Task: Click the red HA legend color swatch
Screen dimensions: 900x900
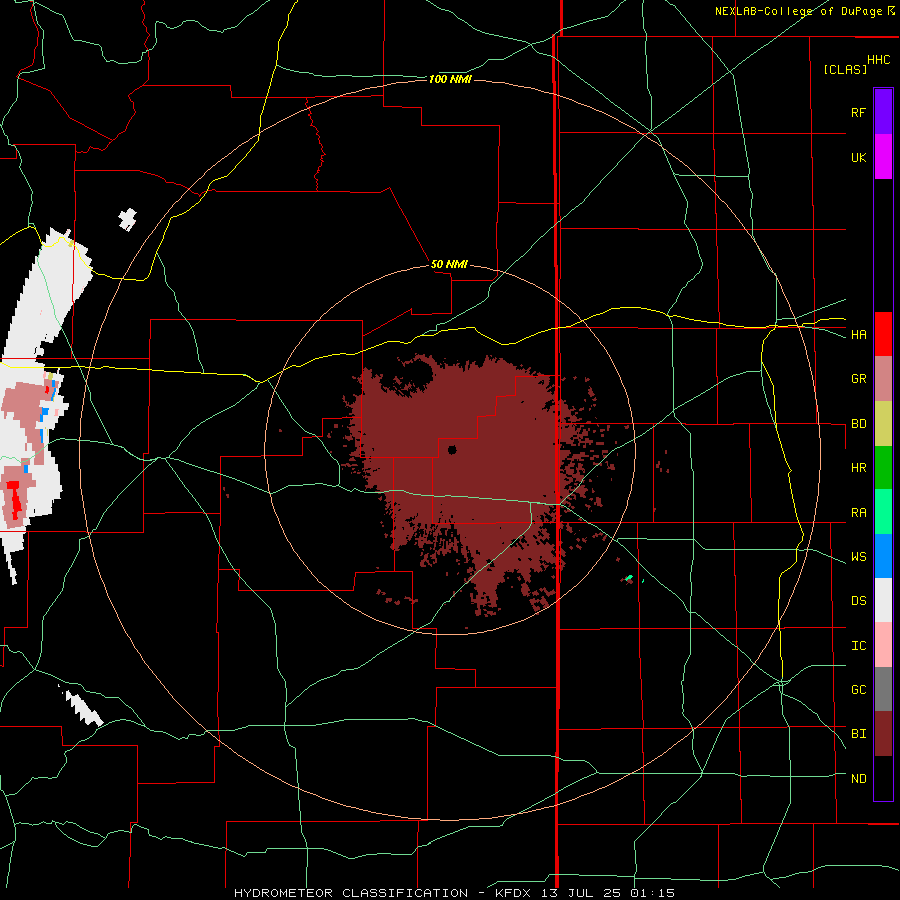Action: (x=883, y=334)
